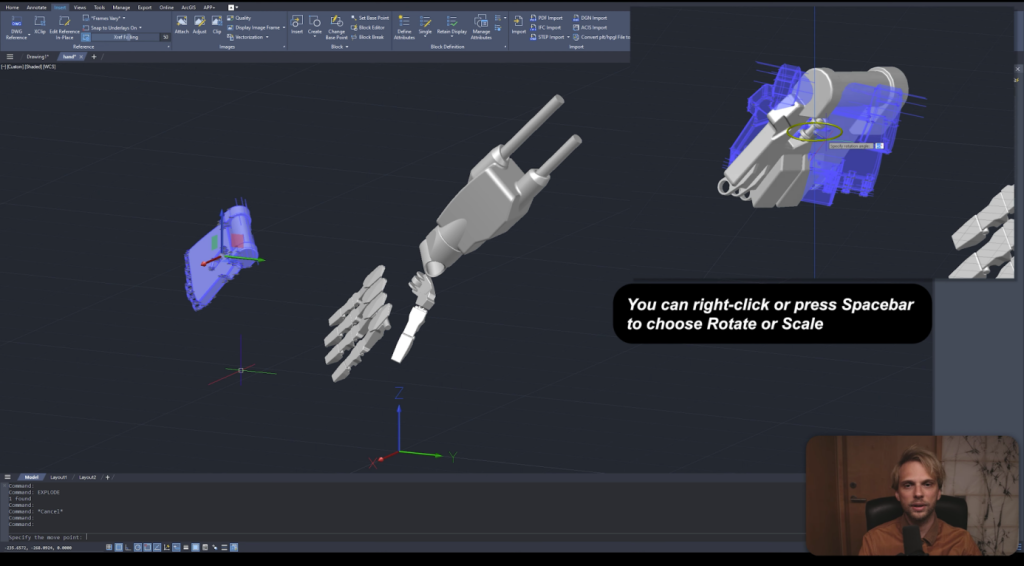
Task: Click the STEP Import button
Action: (x=548, y=37)
